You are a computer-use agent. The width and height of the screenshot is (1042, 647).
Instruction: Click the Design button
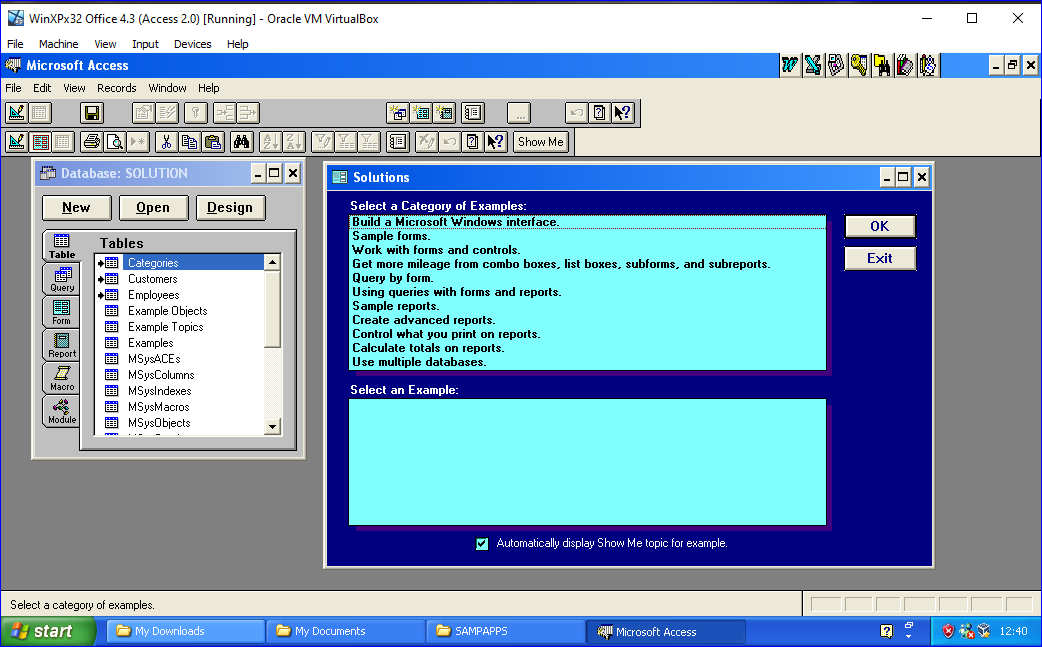[230, 208]
